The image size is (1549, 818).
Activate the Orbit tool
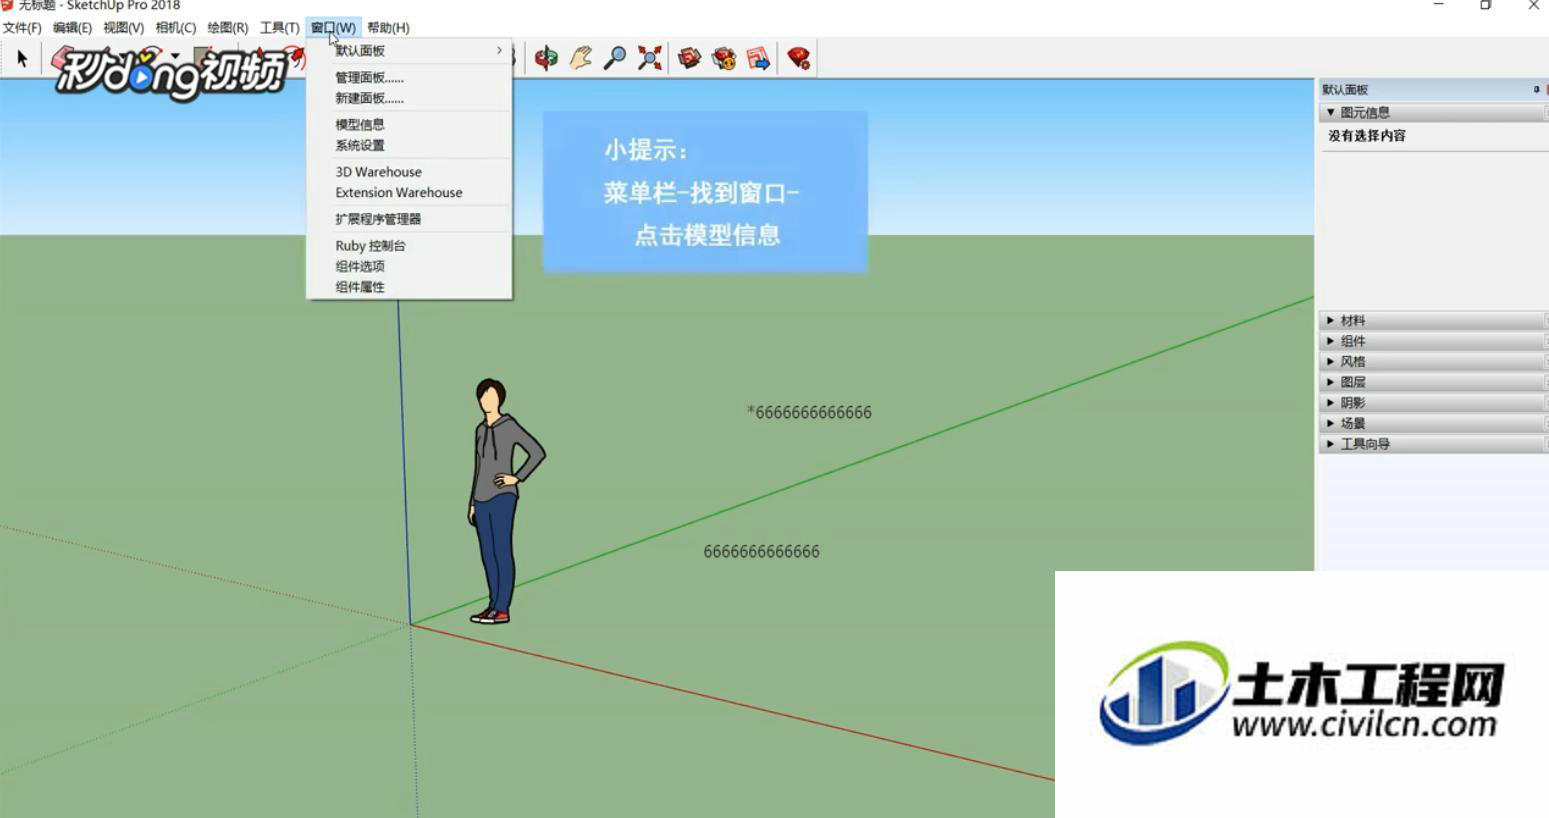point(546,58)
